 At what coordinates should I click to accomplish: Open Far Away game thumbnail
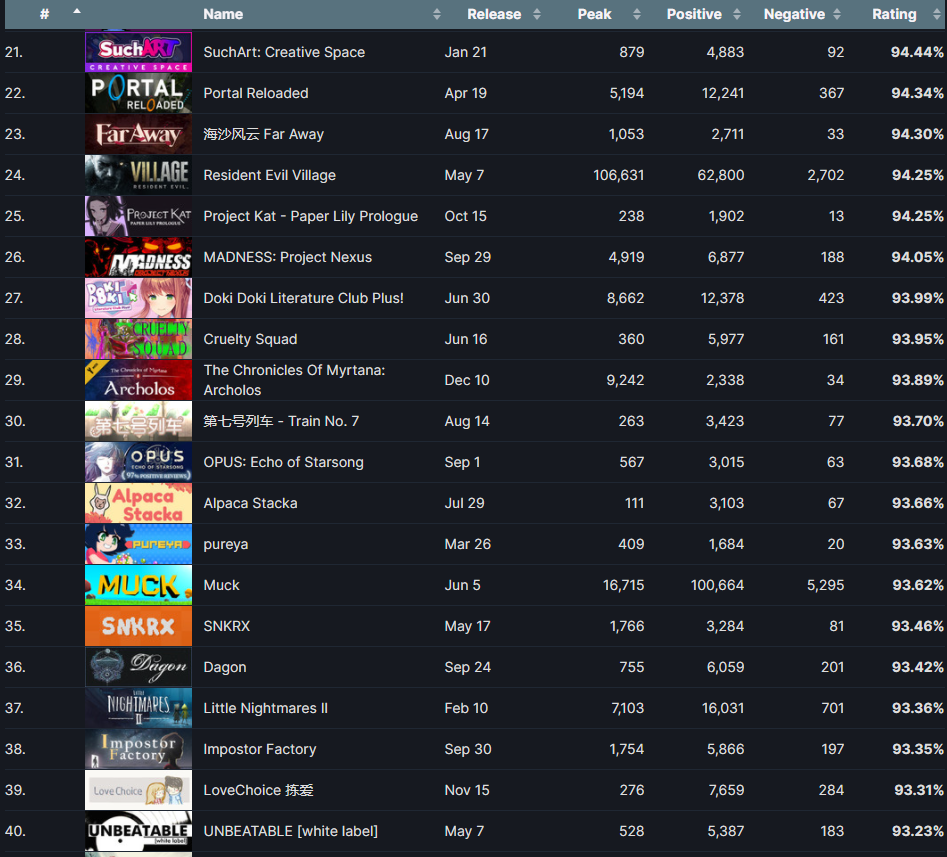pyautogui.click(x=138, y=134)
